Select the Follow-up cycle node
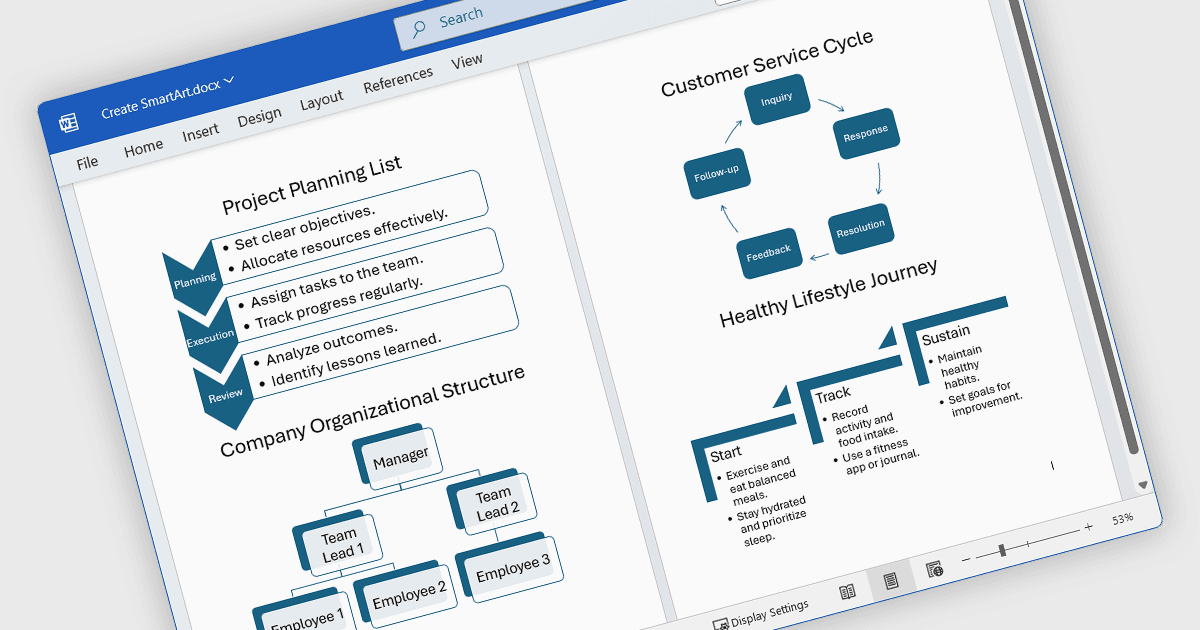Image resolution: width=1200 pixels, height=630 pixels. point(717,175)
